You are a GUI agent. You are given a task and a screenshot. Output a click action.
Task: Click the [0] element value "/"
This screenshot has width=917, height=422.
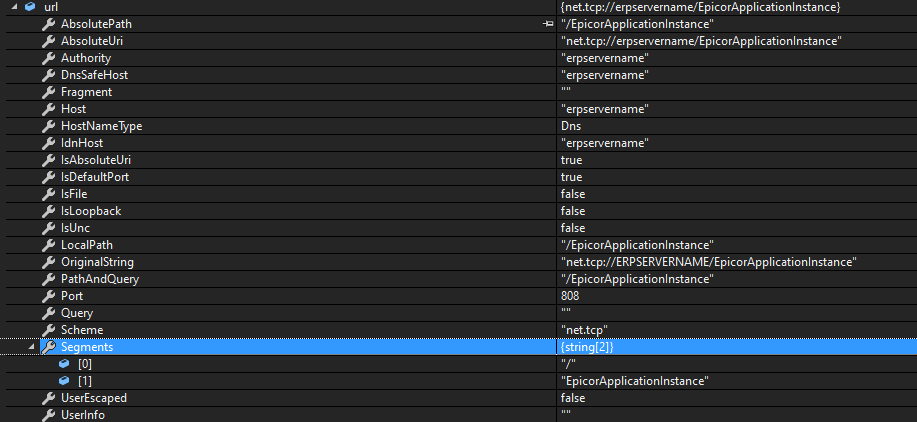tap(568, 364)
